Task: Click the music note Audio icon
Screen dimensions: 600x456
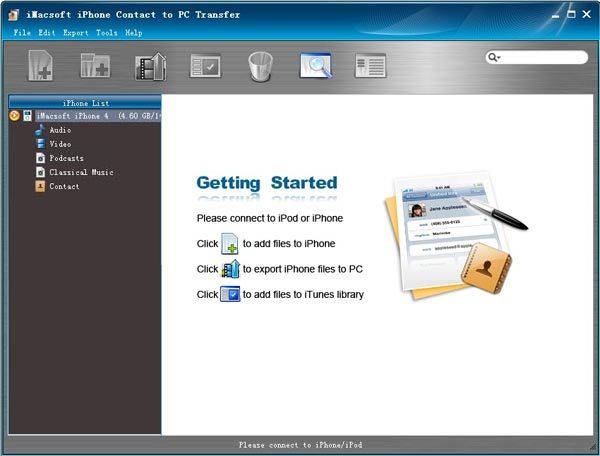Action: [40, 130]
